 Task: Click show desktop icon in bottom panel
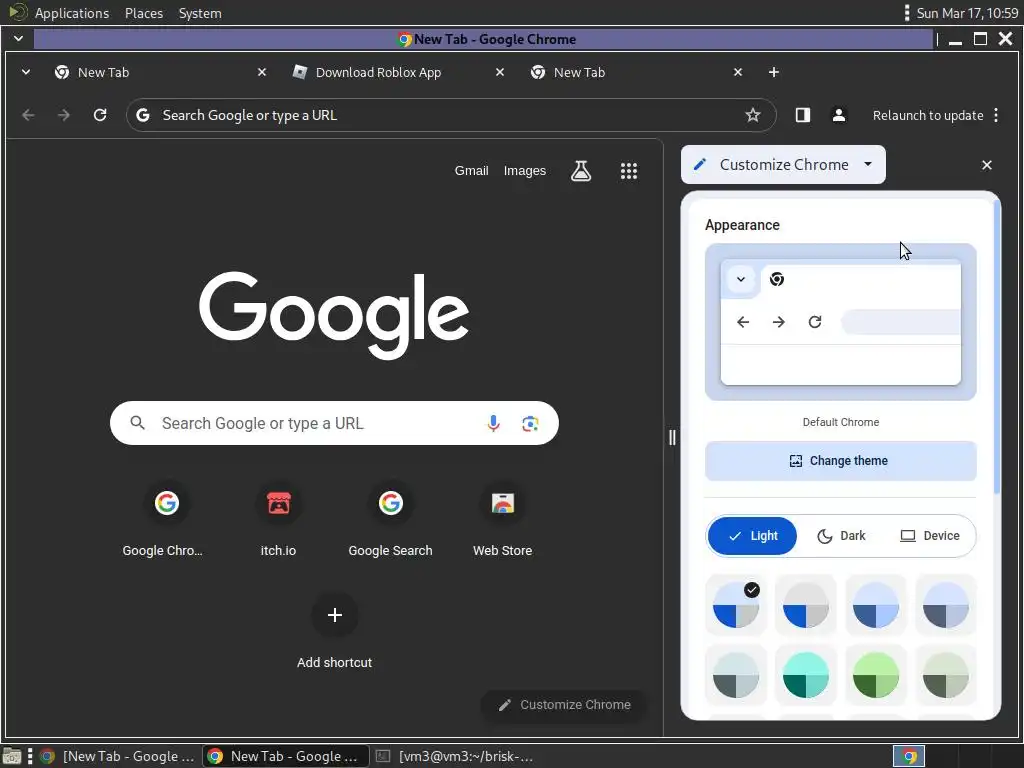(12, 756)
